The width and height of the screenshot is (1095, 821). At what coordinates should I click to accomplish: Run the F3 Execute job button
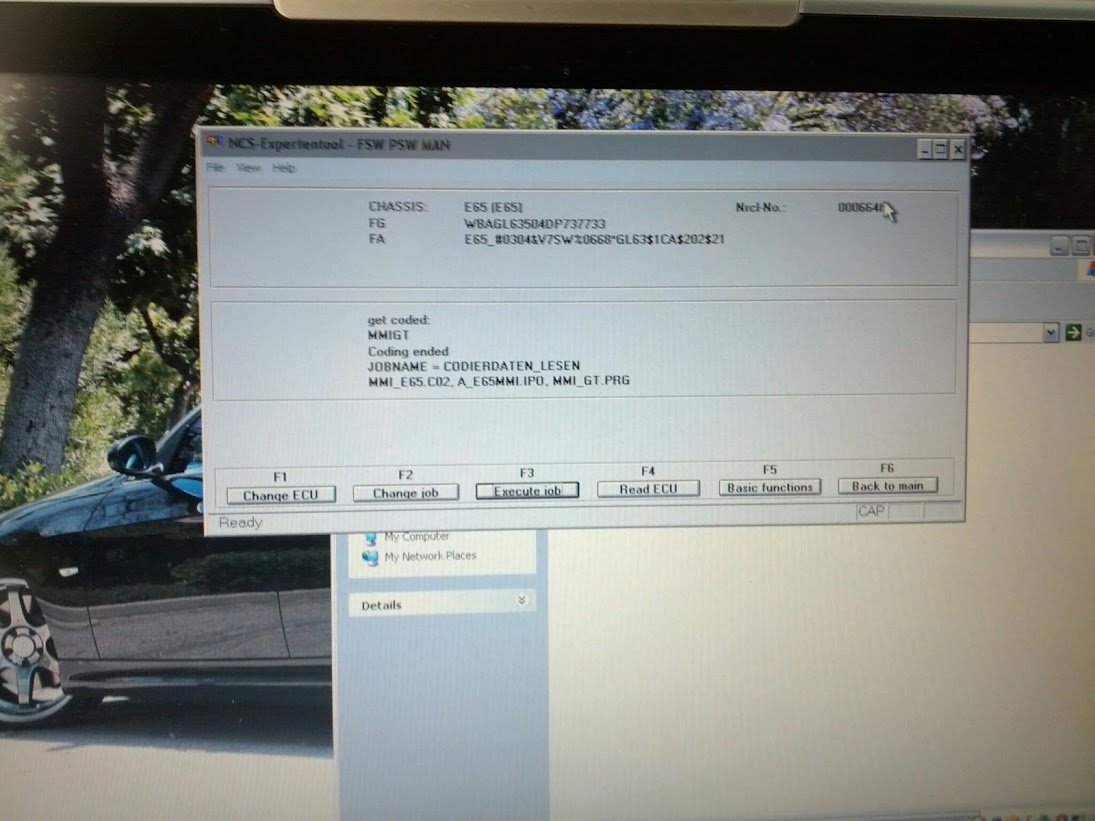point(527,491)
